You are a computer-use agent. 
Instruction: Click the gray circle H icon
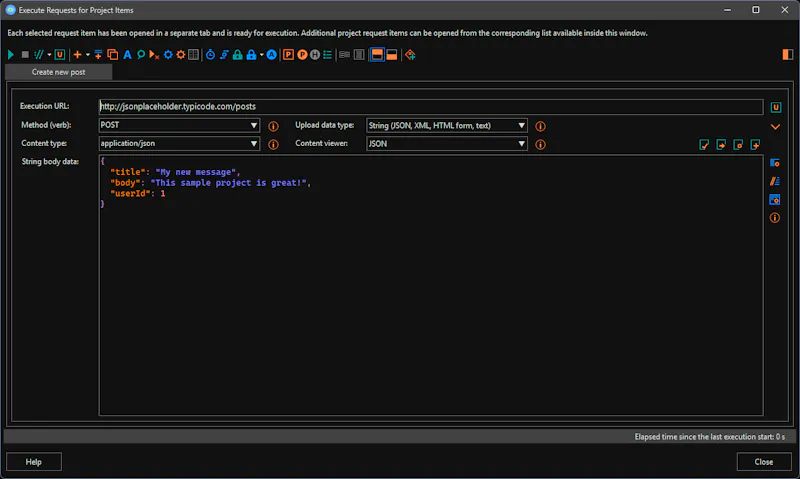tap(315, 55)
